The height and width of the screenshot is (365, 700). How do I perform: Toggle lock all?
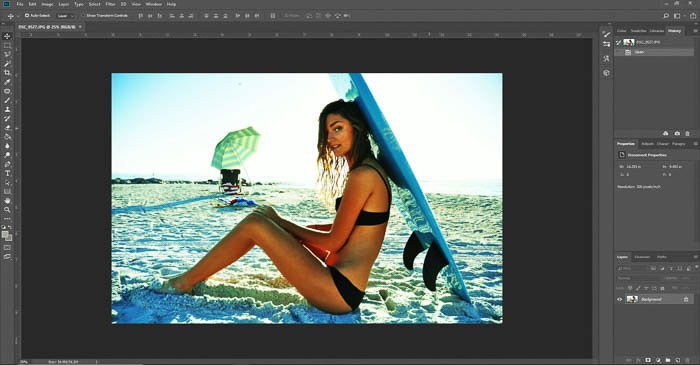click(x=662, y=288)
